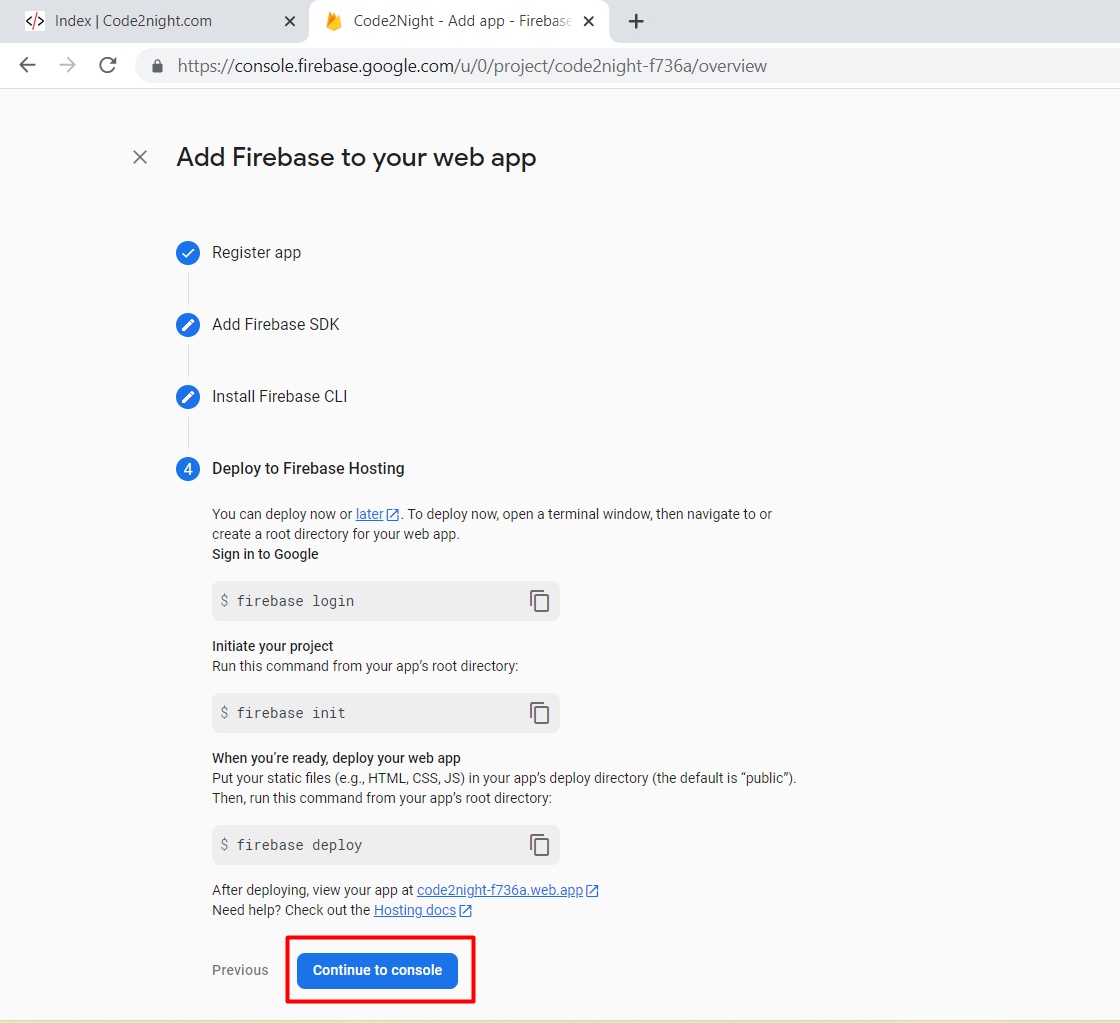Viewport: 1120px width, 1023px height.
Task: Click 'Initiate your project' heading
Action: pos(272,646)
